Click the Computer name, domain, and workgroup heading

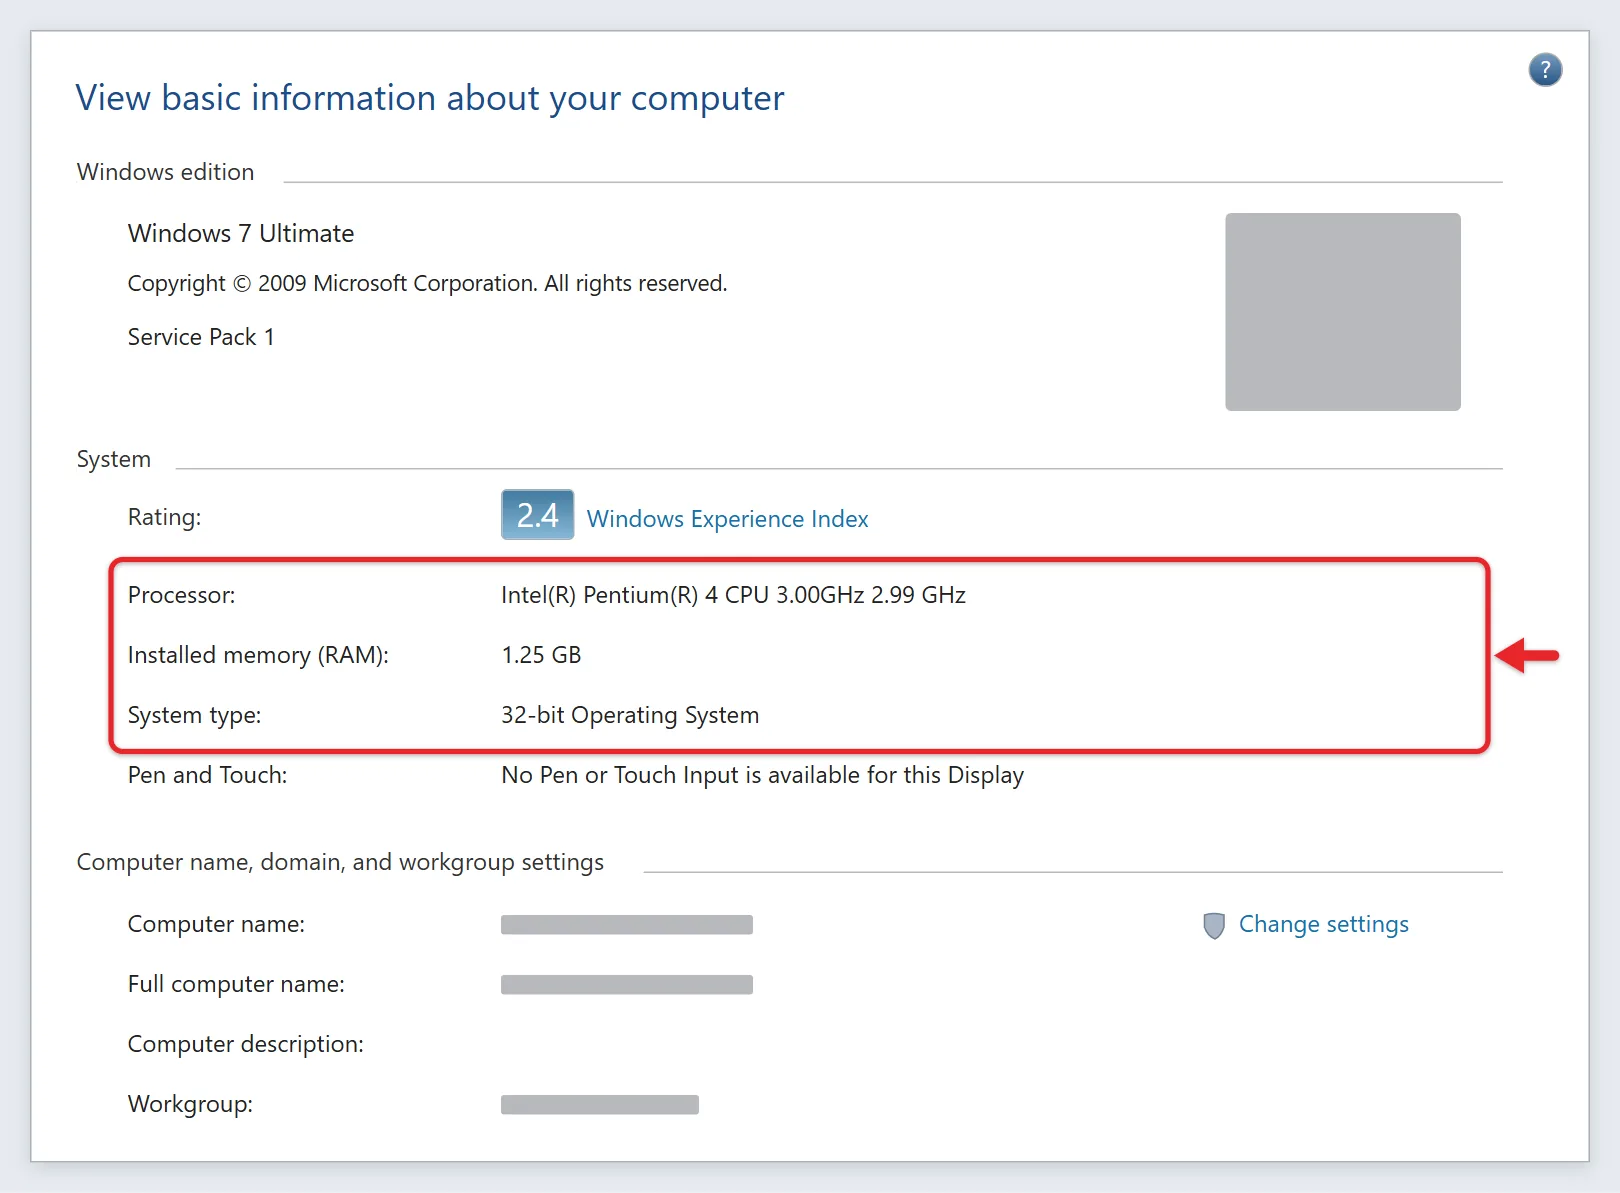point(340,862)
